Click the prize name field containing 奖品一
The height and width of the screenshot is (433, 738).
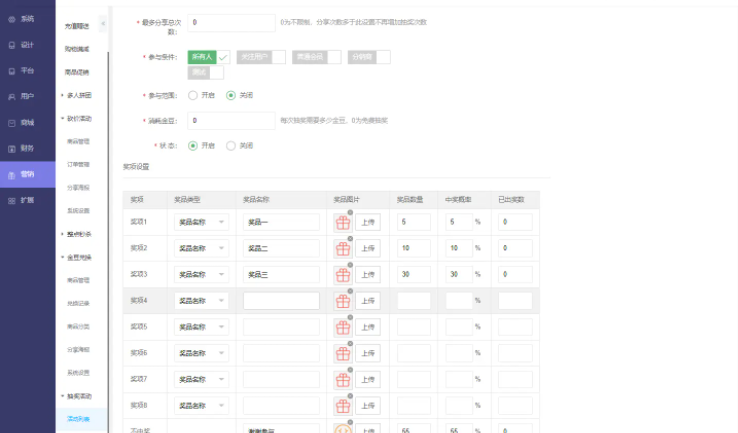(281, 222)
